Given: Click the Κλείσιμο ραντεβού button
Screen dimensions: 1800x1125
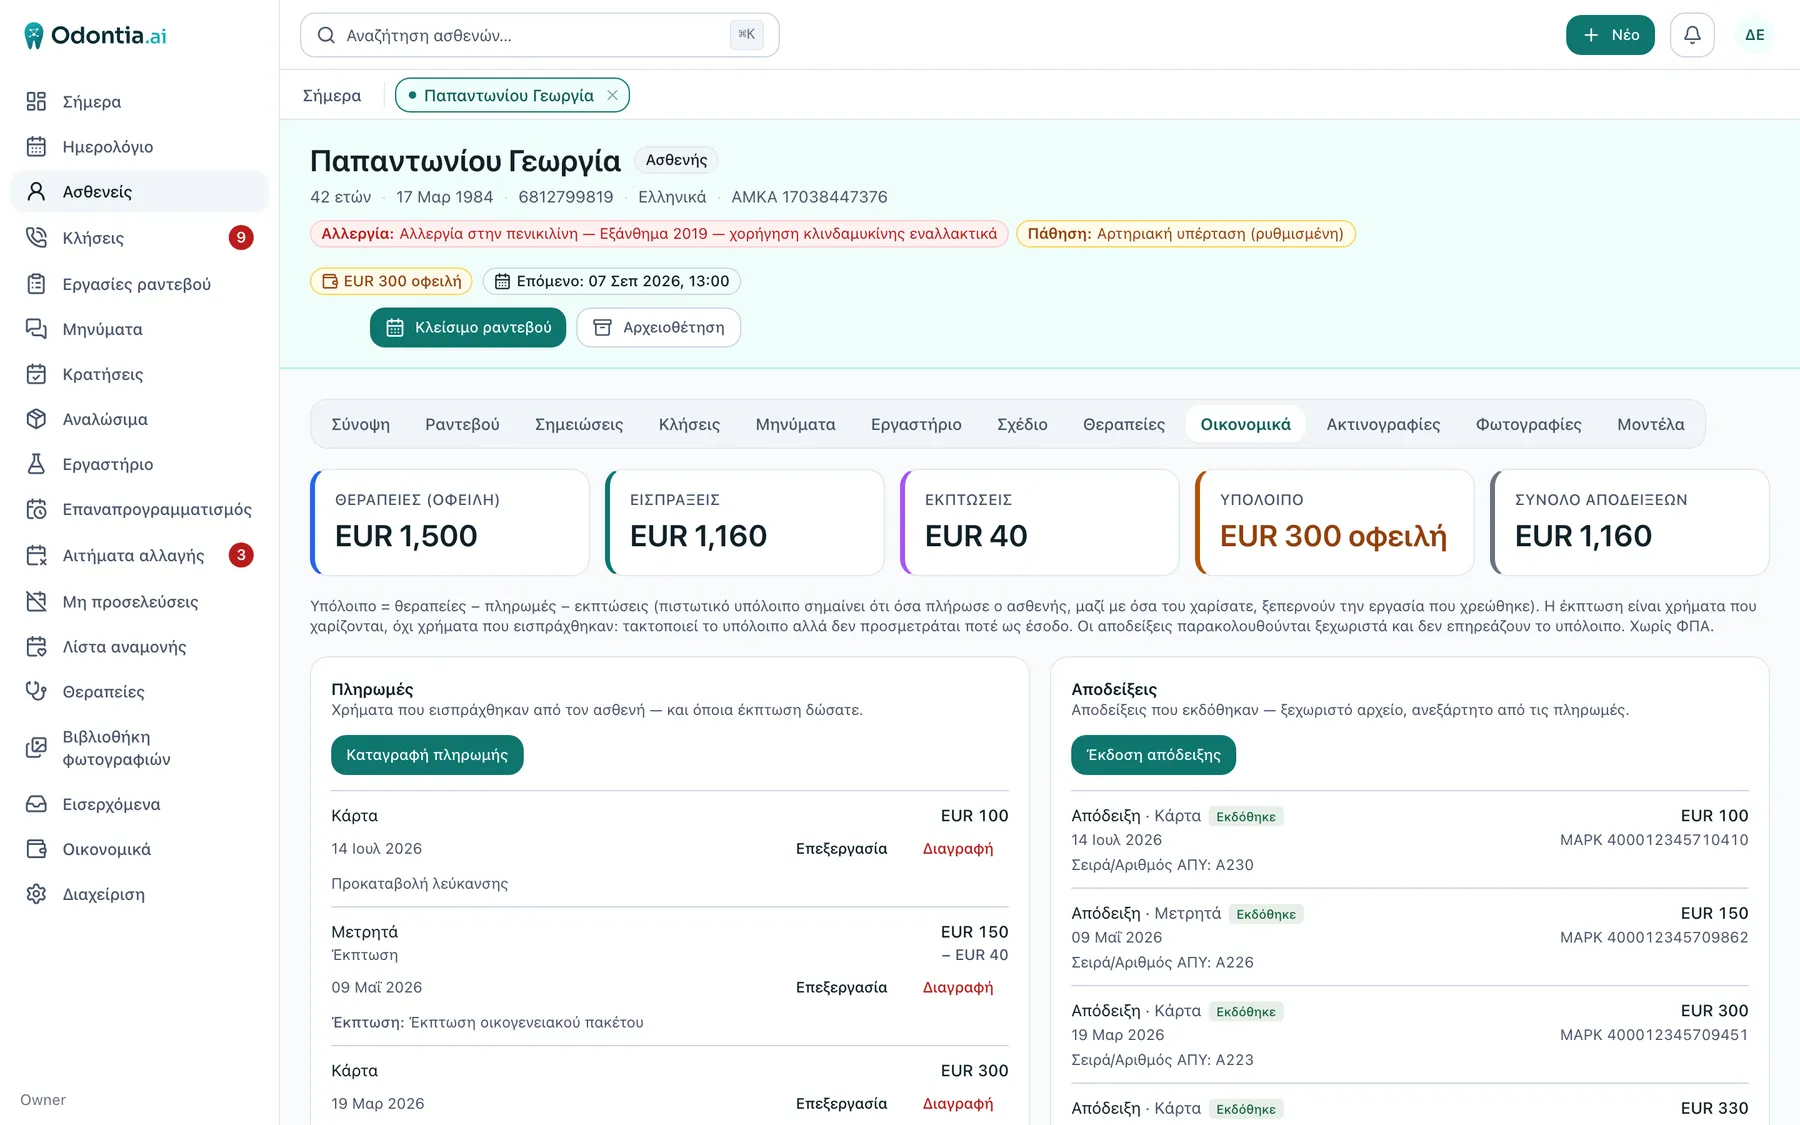Looking at the screenshot, I should coord(468,327).
